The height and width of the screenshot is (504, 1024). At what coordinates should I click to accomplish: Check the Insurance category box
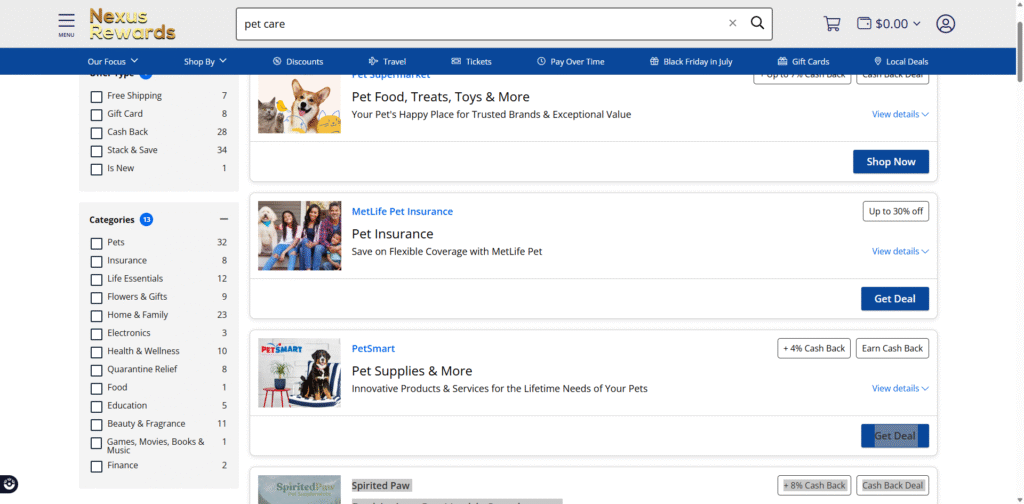tap(96, 262)
